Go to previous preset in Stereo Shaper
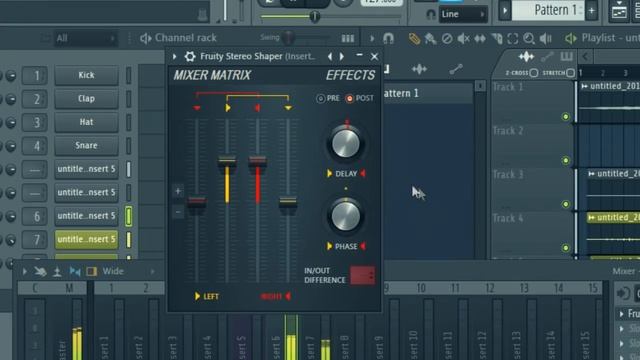Viewport: 640px width, 360px height. (330, 56)
